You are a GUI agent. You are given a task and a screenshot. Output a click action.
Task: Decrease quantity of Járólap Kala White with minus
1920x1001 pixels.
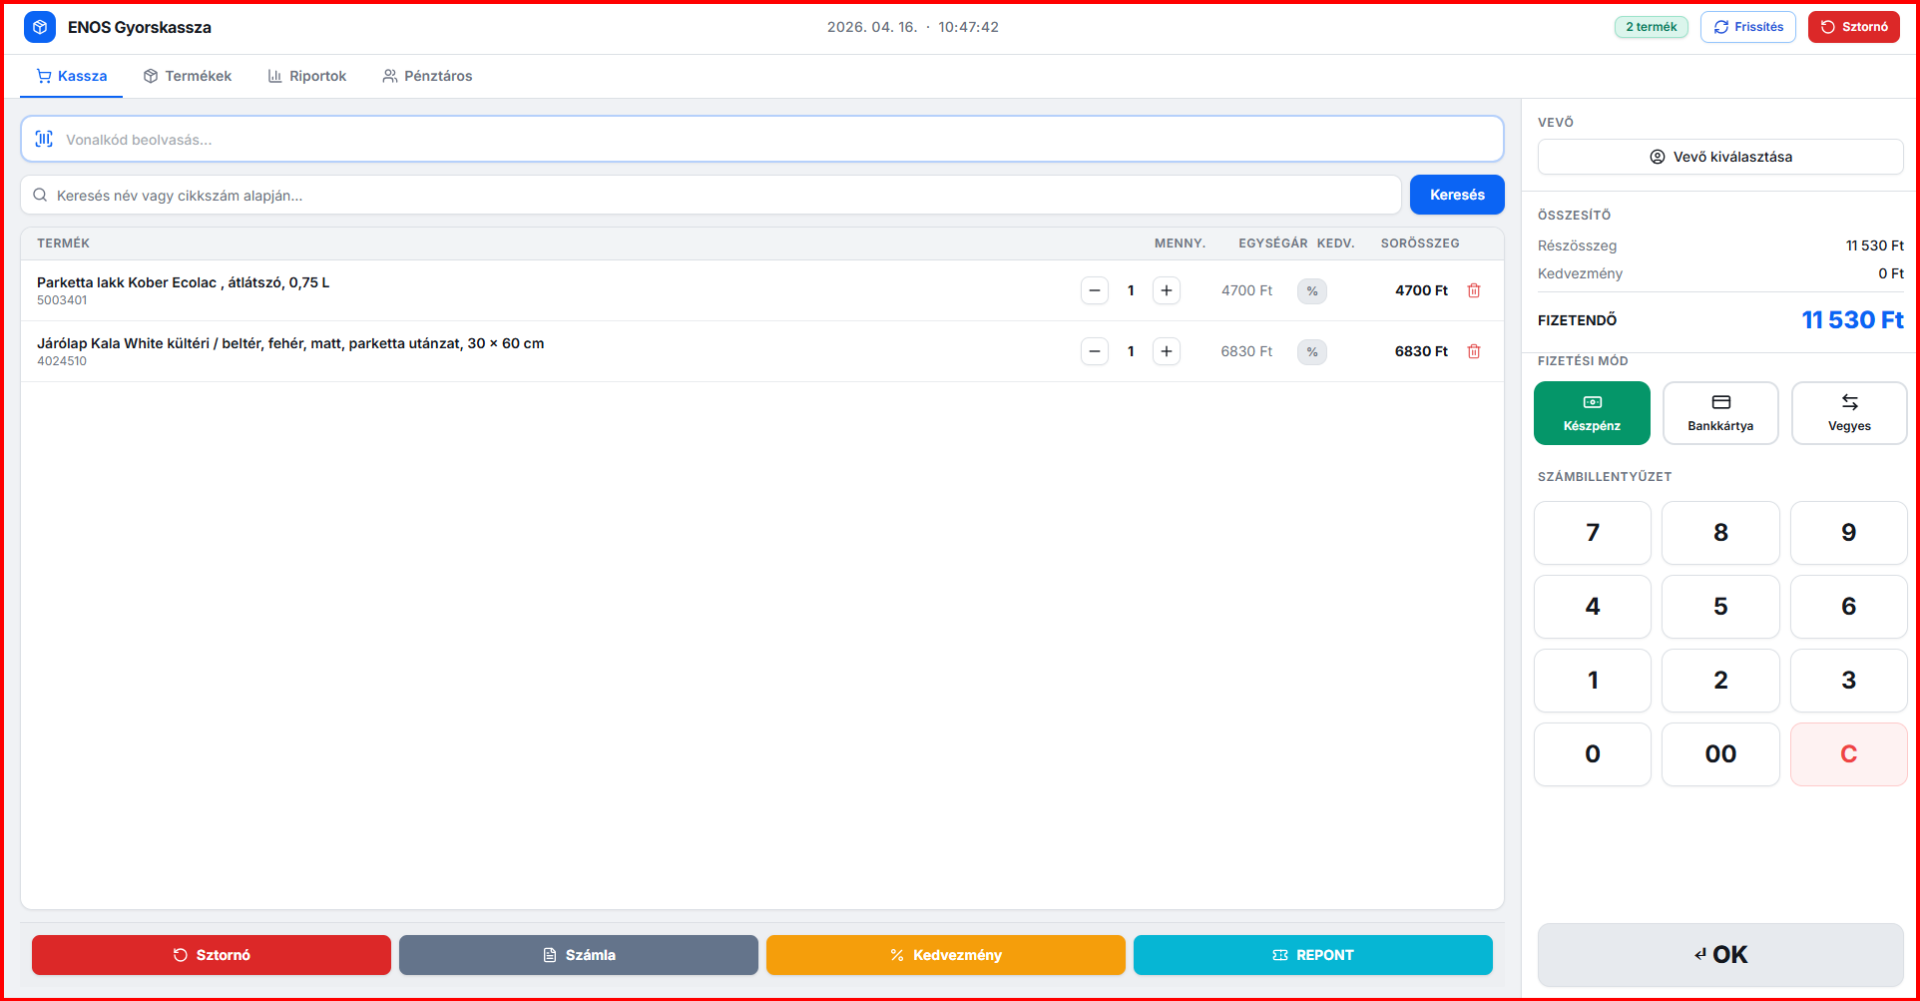click(1094, 352)
